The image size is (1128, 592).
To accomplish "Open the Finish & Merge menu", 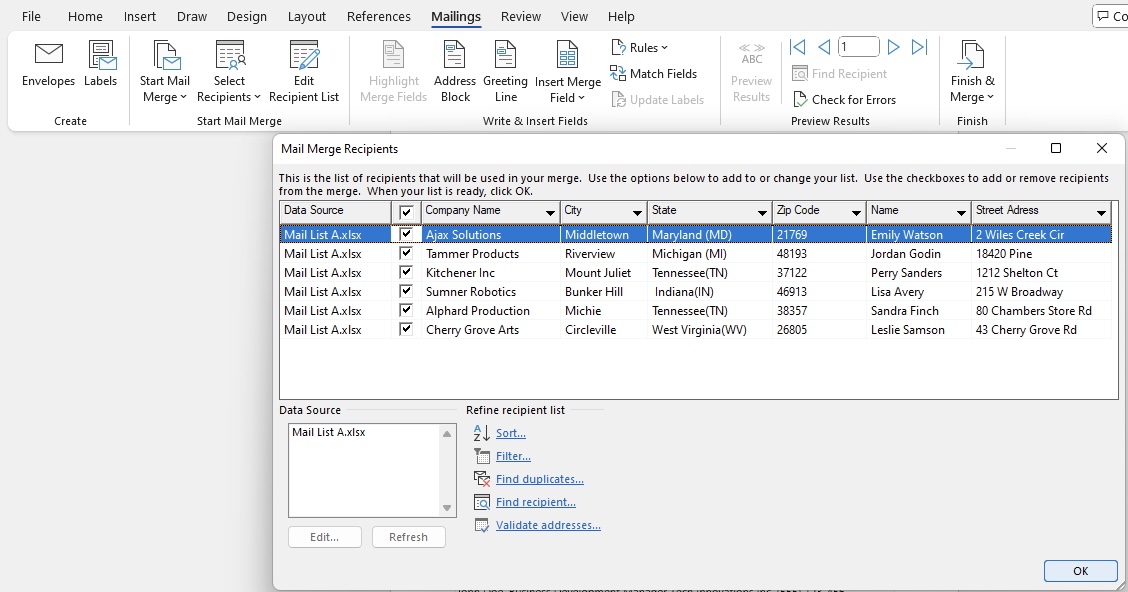I will click(972, 72).
